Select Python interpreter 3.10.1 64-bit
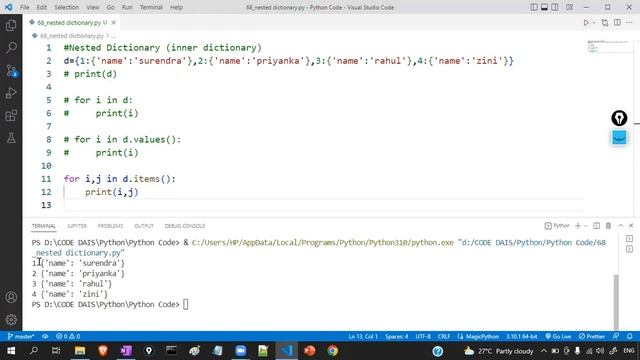The image size is (640, 360). tap(521, 336)
